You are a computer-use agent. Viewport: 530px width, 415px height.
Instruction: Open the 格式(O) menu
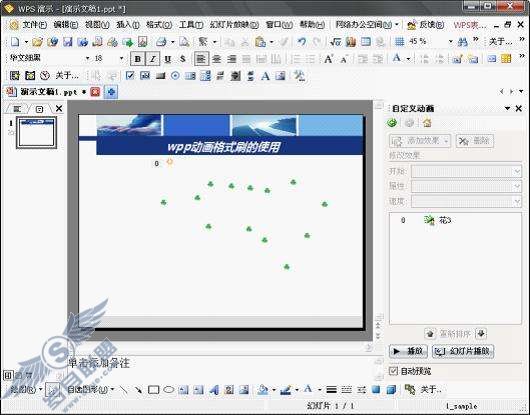159,25
